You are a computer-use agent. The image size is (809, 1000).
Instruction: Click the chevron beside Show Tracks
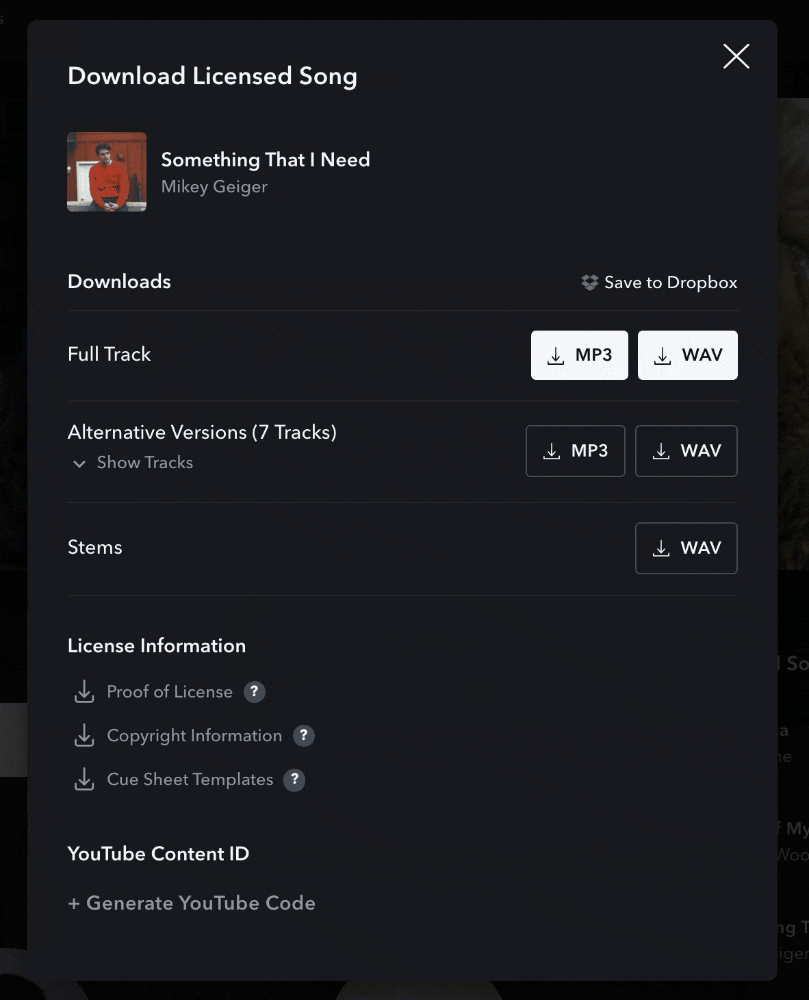click(x=79, y=463)
